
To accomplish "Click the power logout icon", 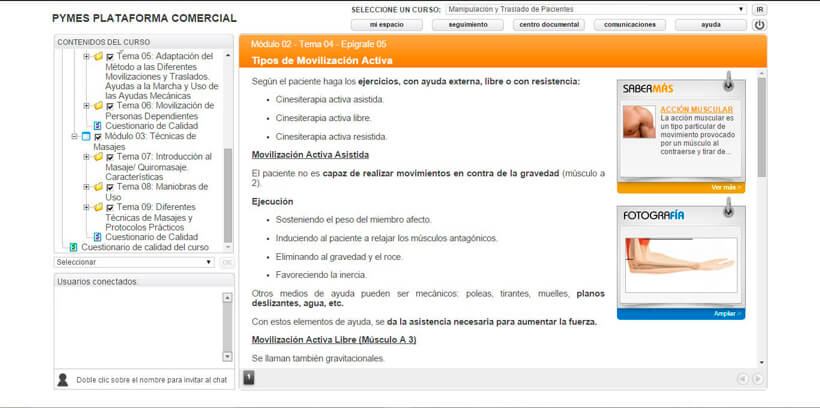I will pos(759,25).
